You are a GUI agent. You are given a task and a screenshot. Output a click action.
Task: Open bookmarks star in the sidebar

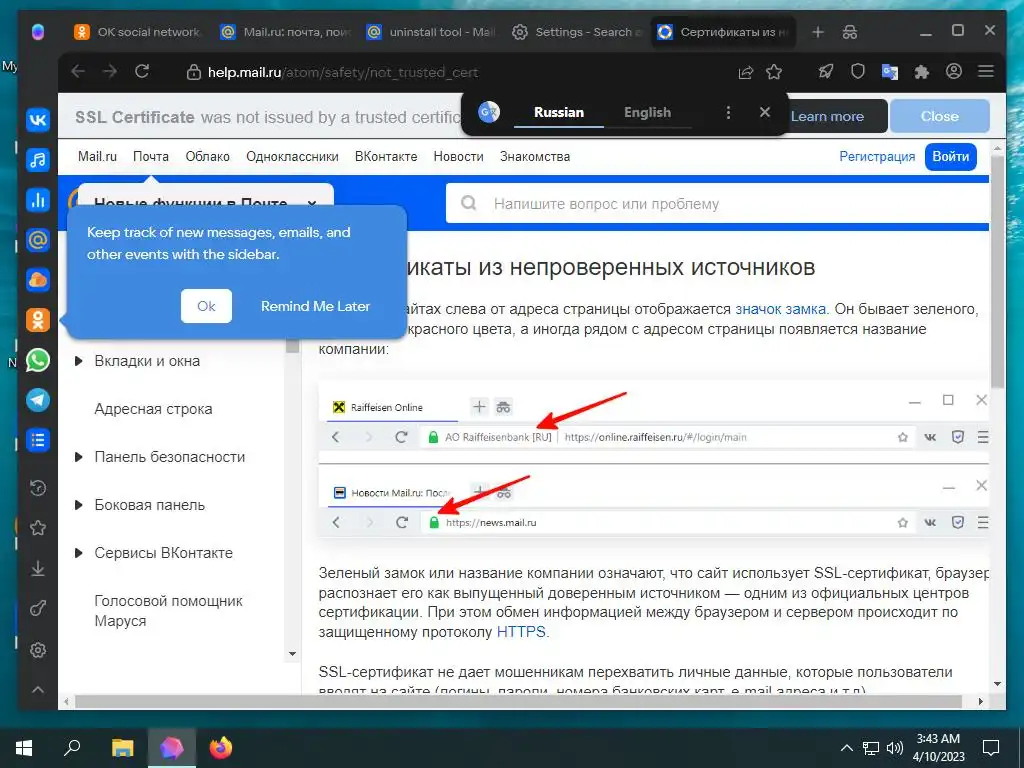point(38,528)
